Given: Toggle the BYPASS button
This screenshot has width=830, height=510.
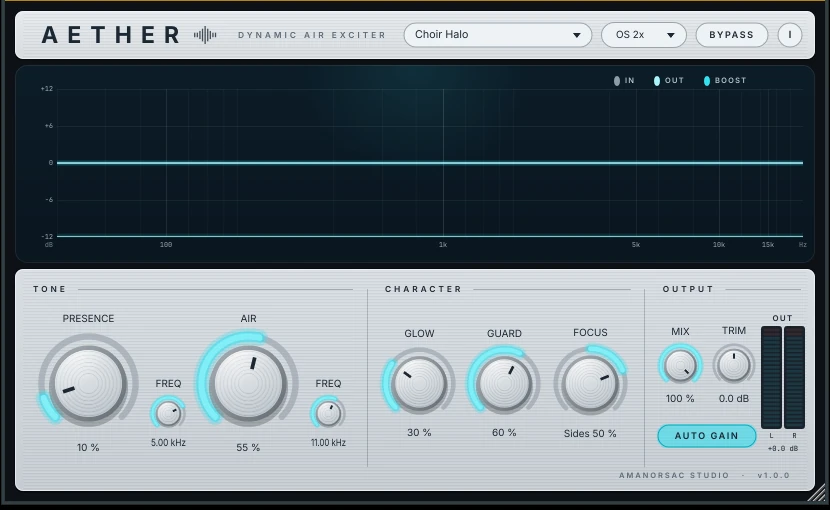Looking at the screenshot, I should tap(732, 35).
